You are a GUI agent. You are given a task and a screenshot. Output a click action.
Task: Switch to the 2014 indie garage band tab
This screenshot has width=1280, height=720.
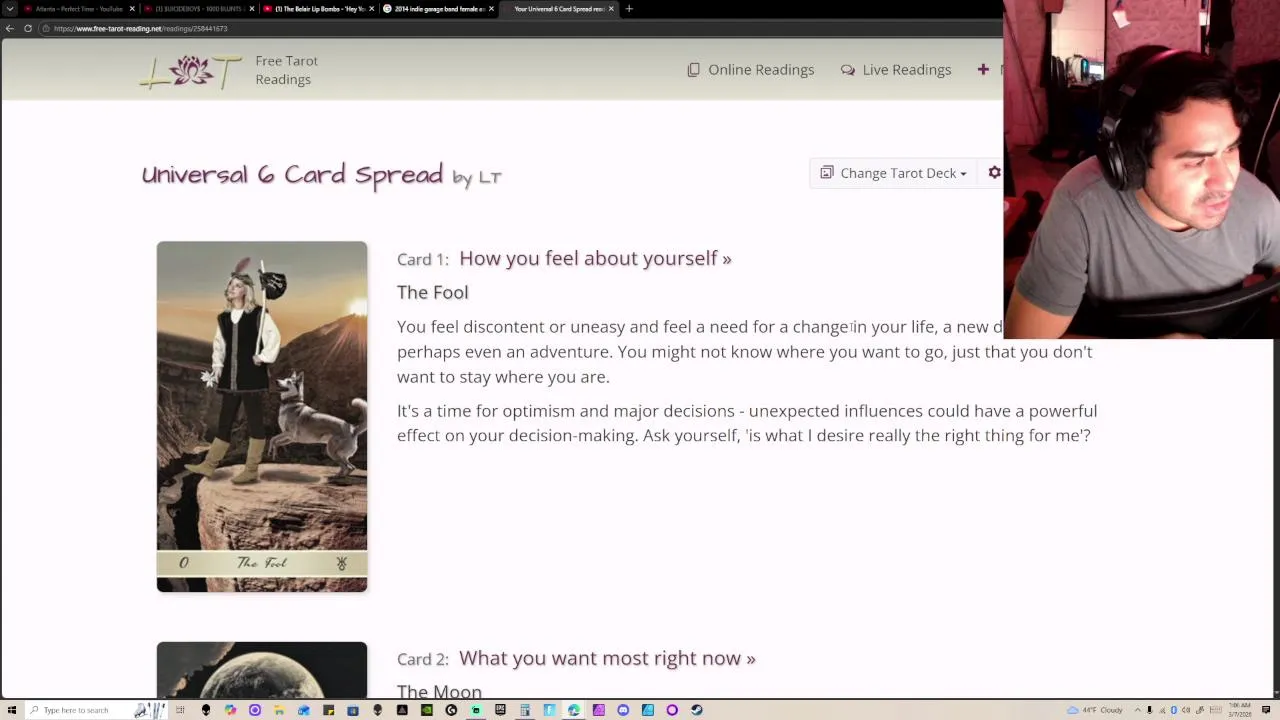coord(437,9)
